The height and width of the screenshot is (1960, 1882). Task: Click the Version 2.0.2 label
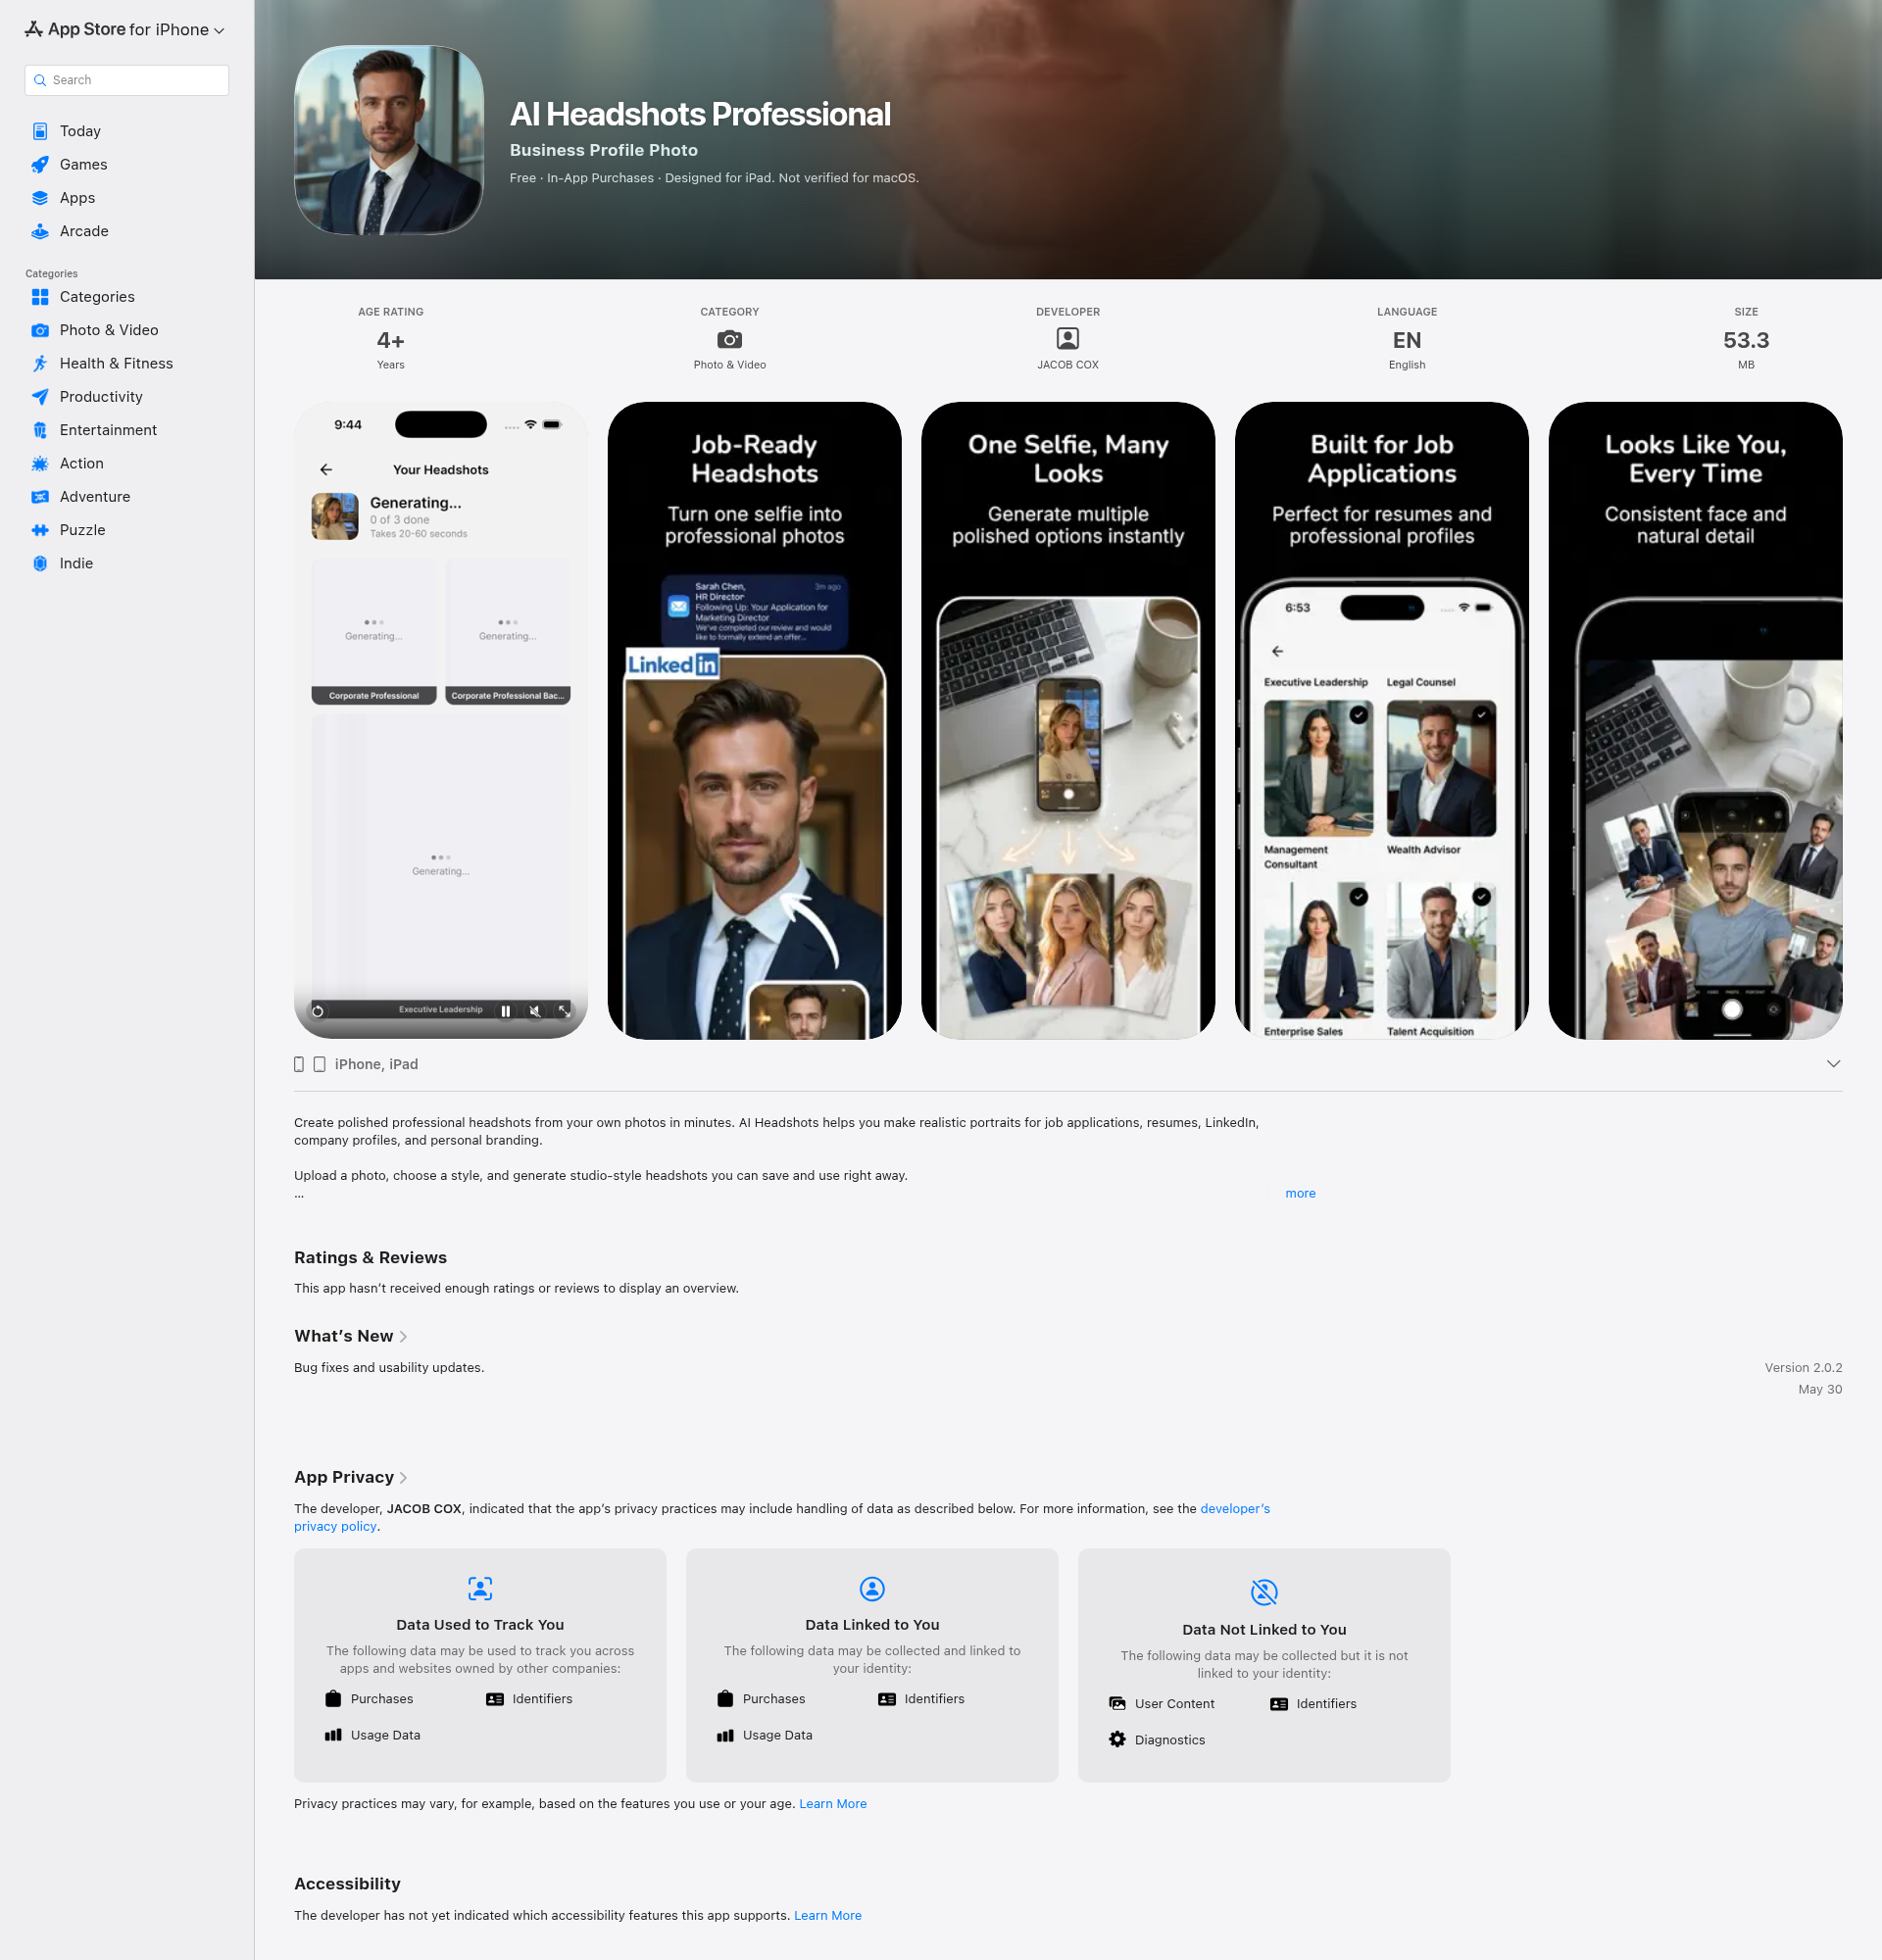(1803, 1368)
